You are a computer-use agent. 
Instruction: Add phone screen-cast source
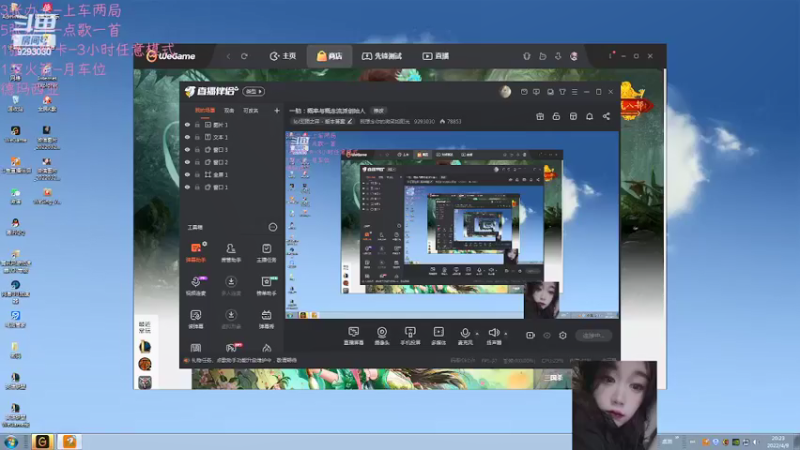point(410,336)
